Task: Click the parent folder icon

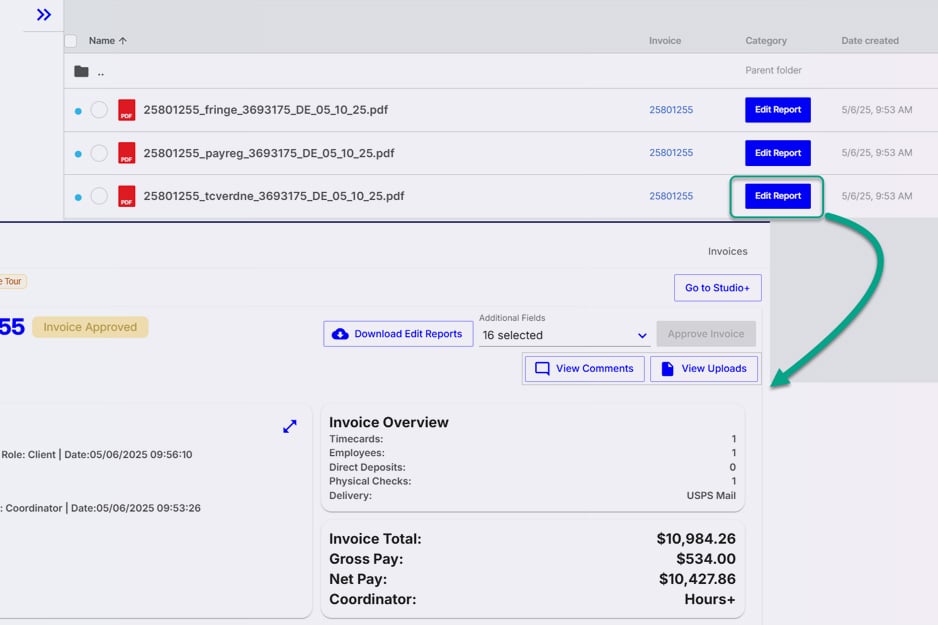Action: pyautogui.click(x=81, y=72)
